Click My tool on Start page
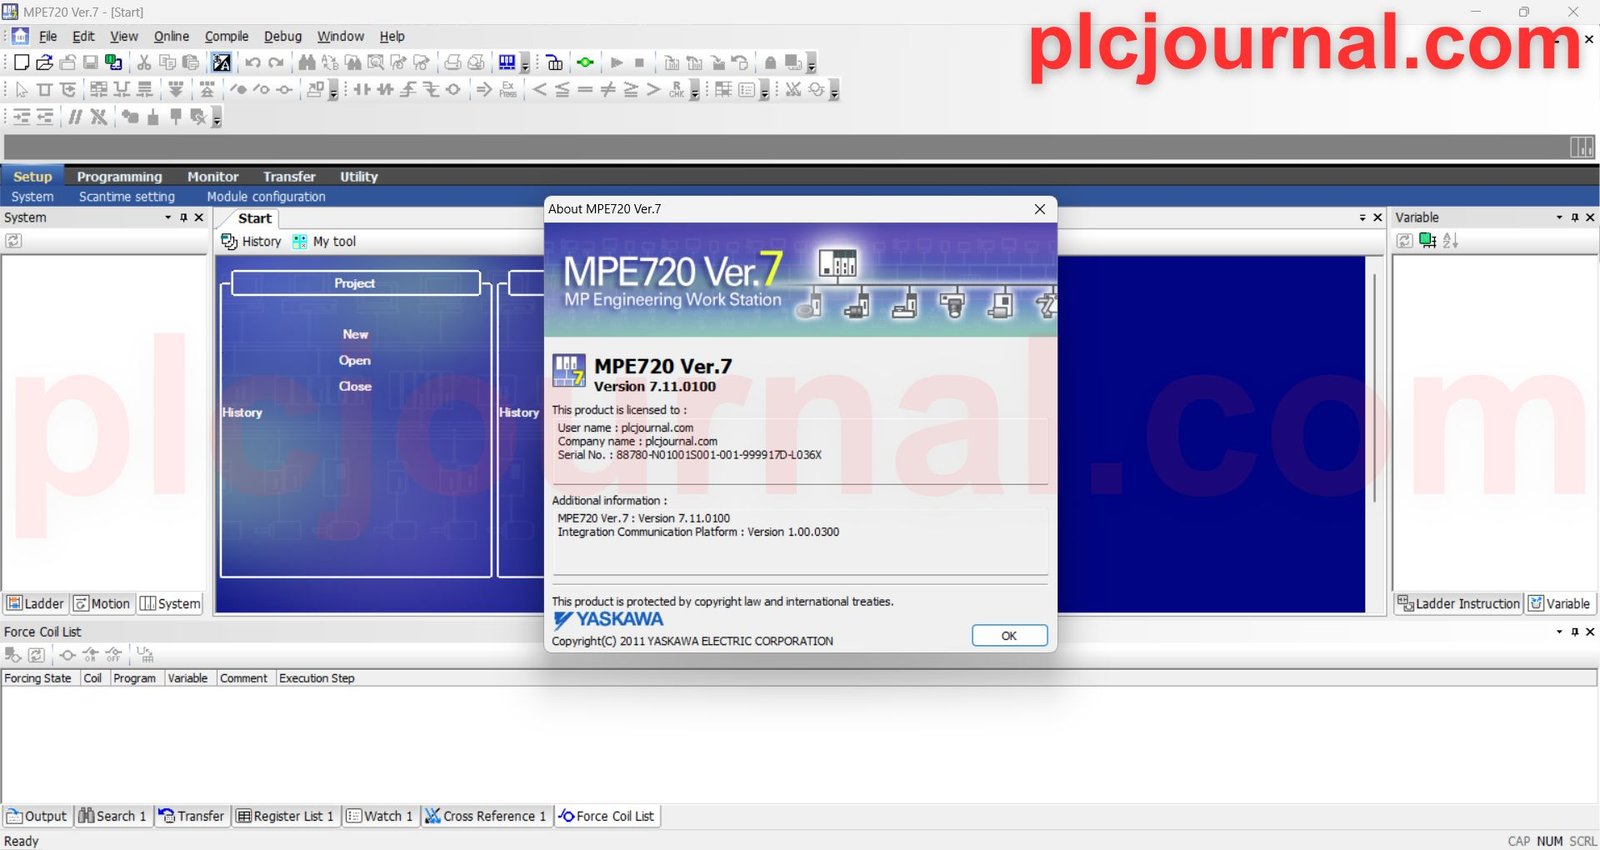The height and width of the screenshot is (850, 1600). 324,241
